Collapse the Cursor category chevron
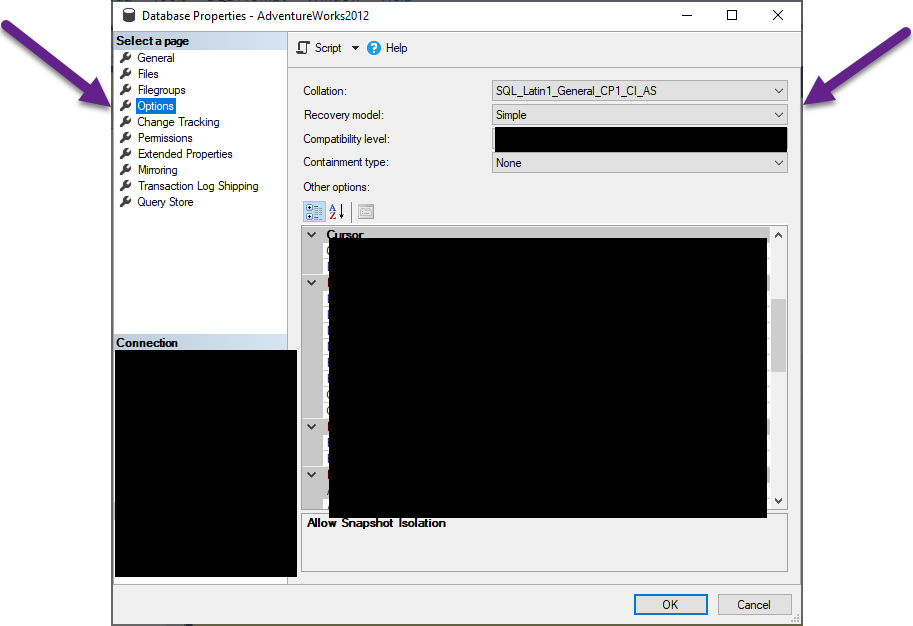This screenshot has width=913, height=626. [x=312, y=235]
